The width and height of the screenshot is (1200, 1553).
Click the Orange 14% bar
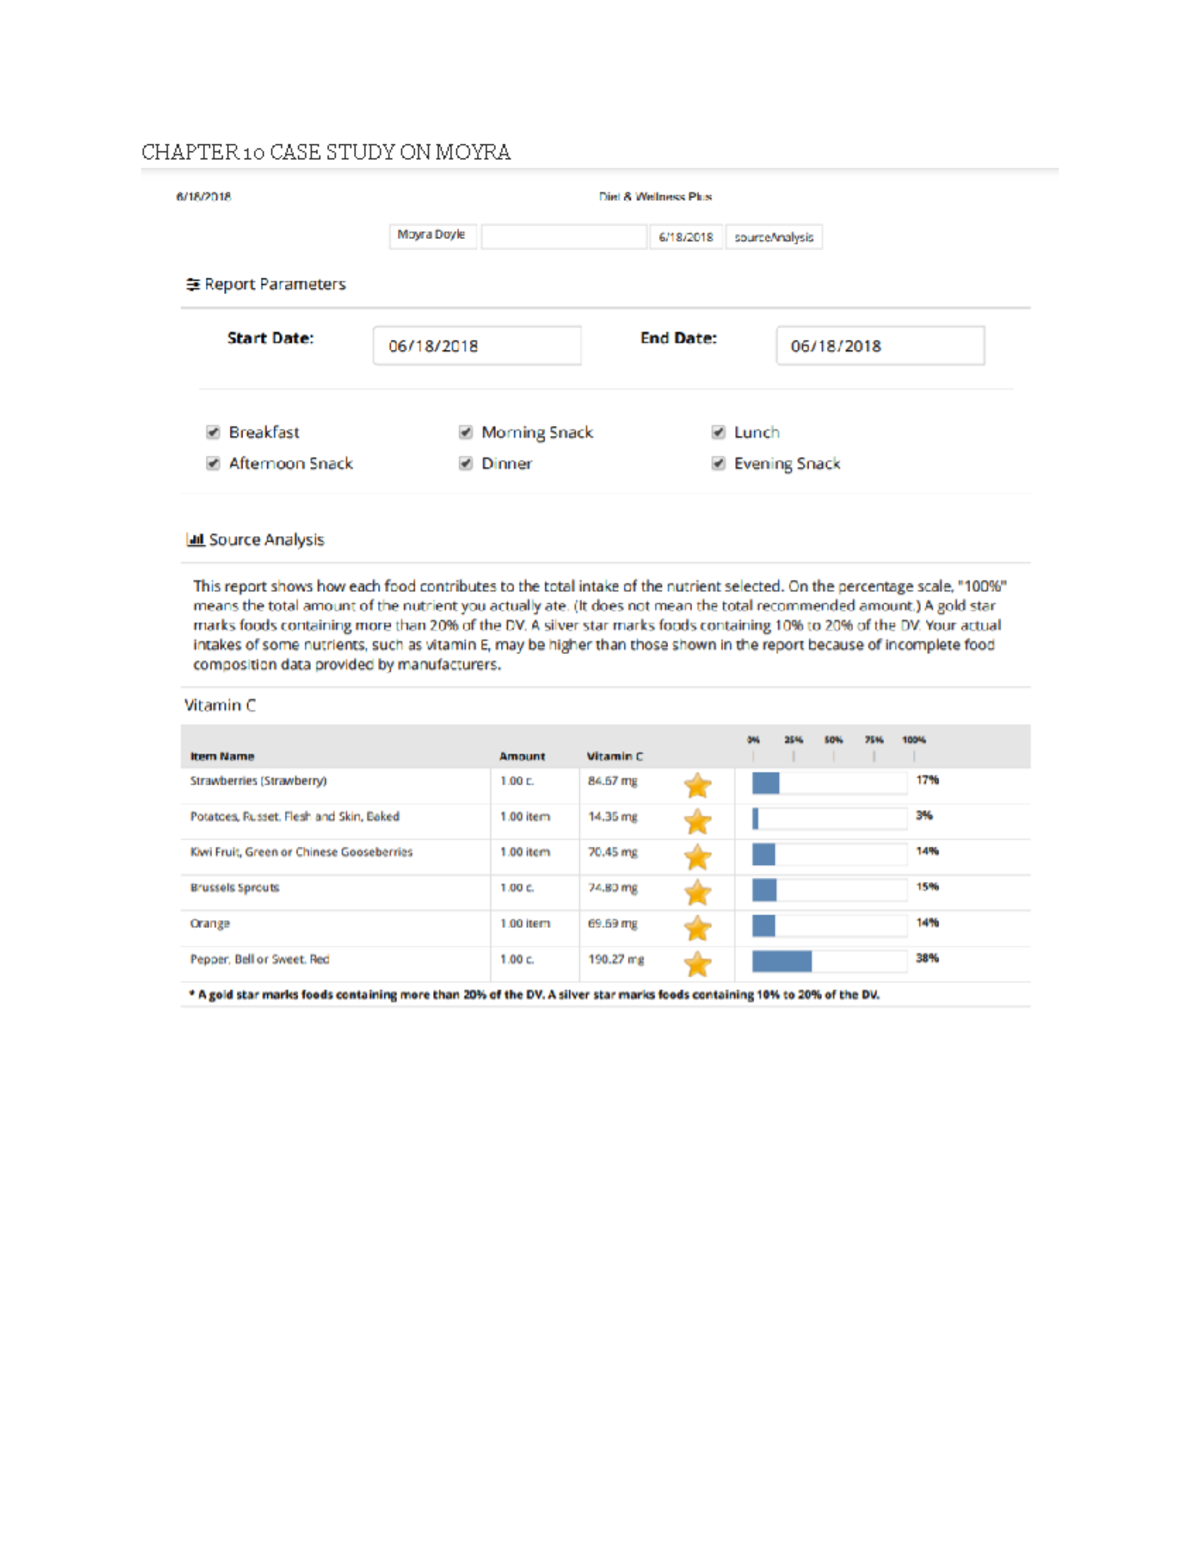point(763,925)
